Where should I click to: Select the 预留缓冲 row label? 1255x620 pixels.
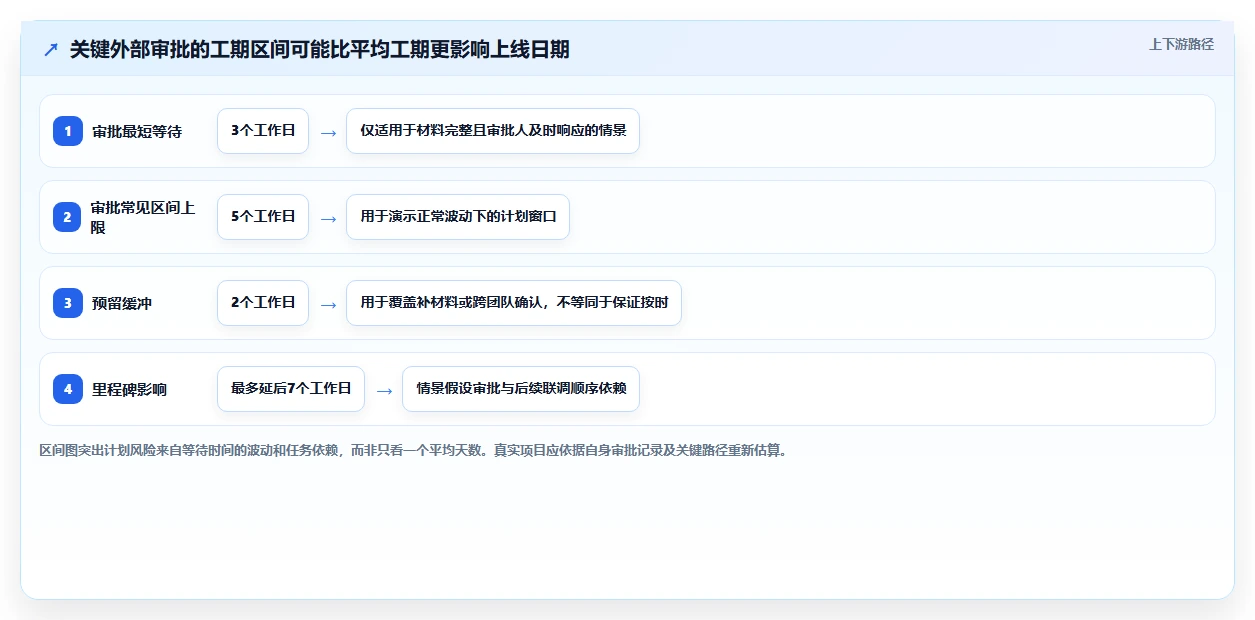click(x=122, y=303)
